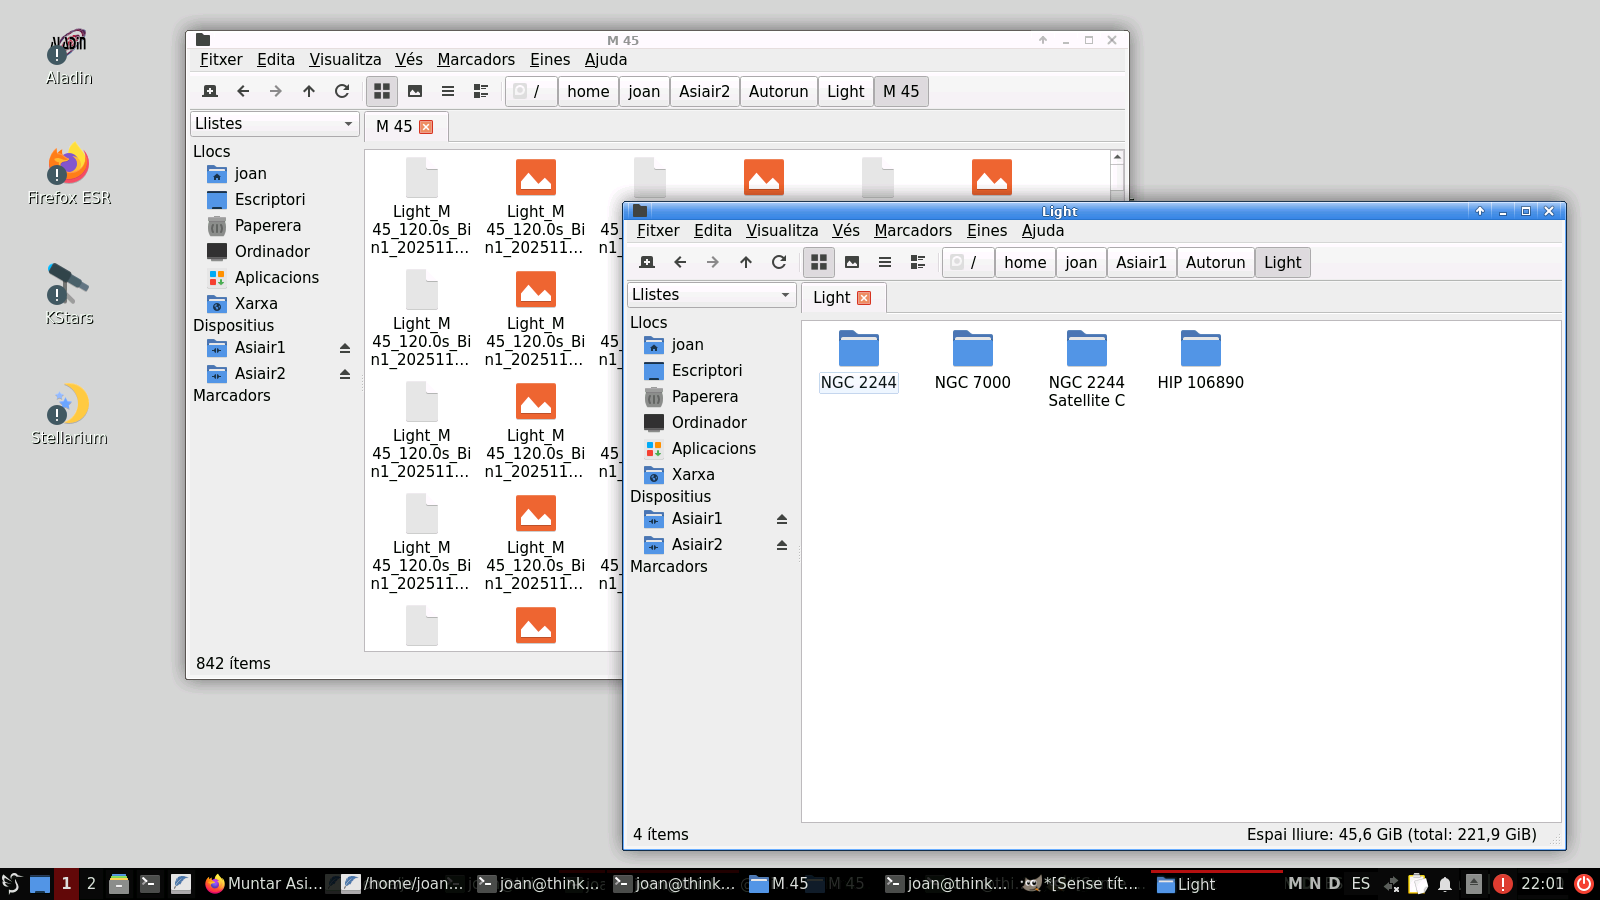Close the Light tab via its red X
1600x900 pixels.
coord(864,298)
